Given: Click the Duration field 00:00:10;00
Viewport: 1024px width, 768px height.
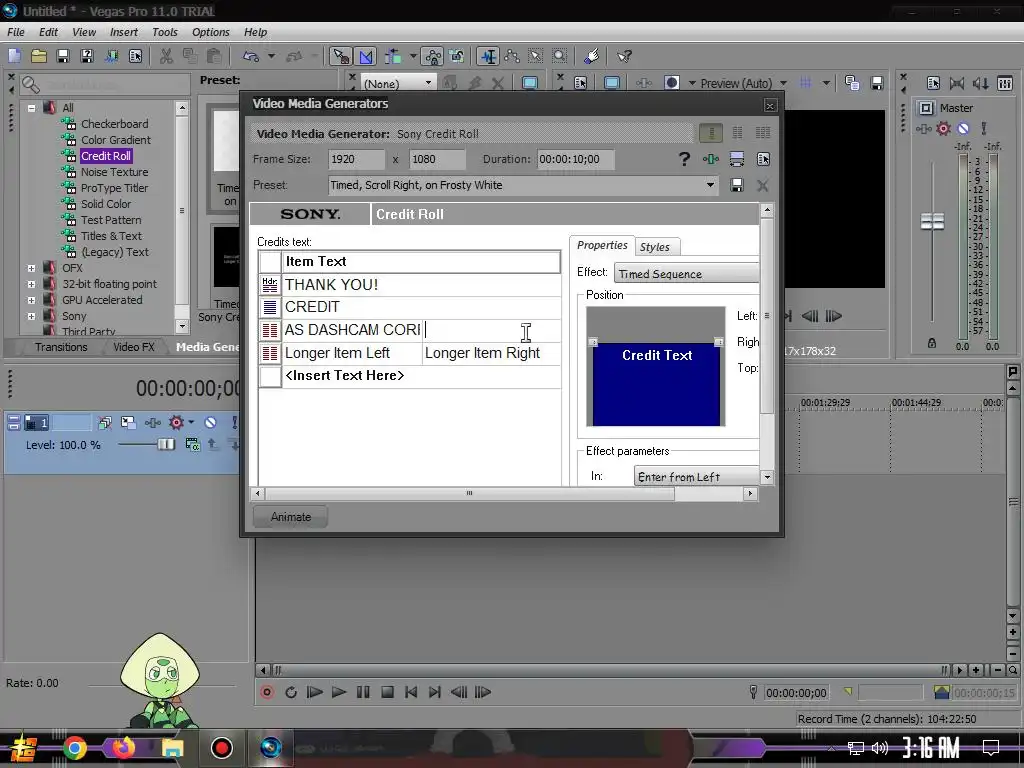Looking at the screenshot, I should tap(575, 159).
